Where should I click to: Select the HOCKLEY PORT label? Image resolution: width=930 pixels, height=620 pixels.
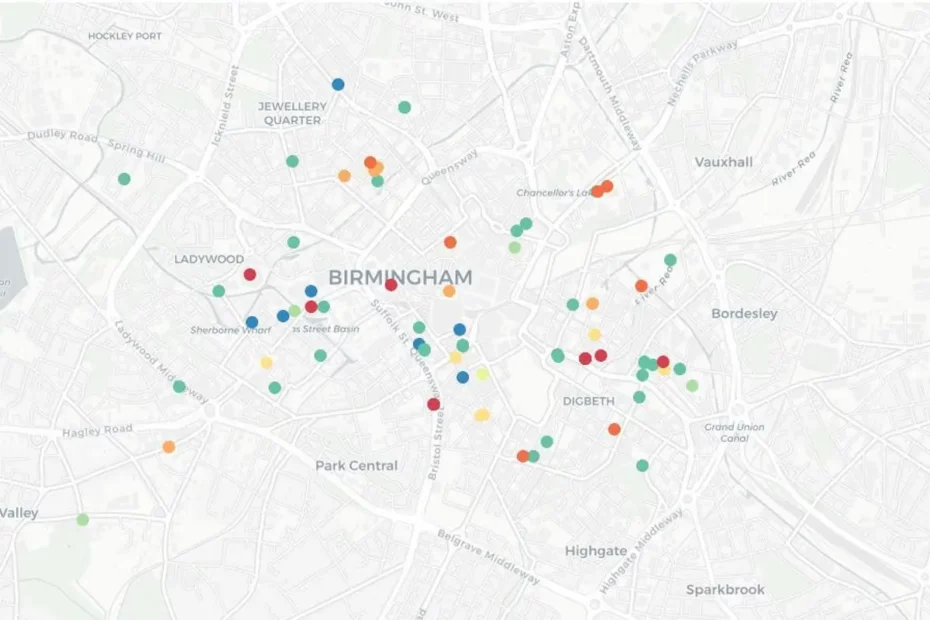pyautogui.click(x=124, y=36)
